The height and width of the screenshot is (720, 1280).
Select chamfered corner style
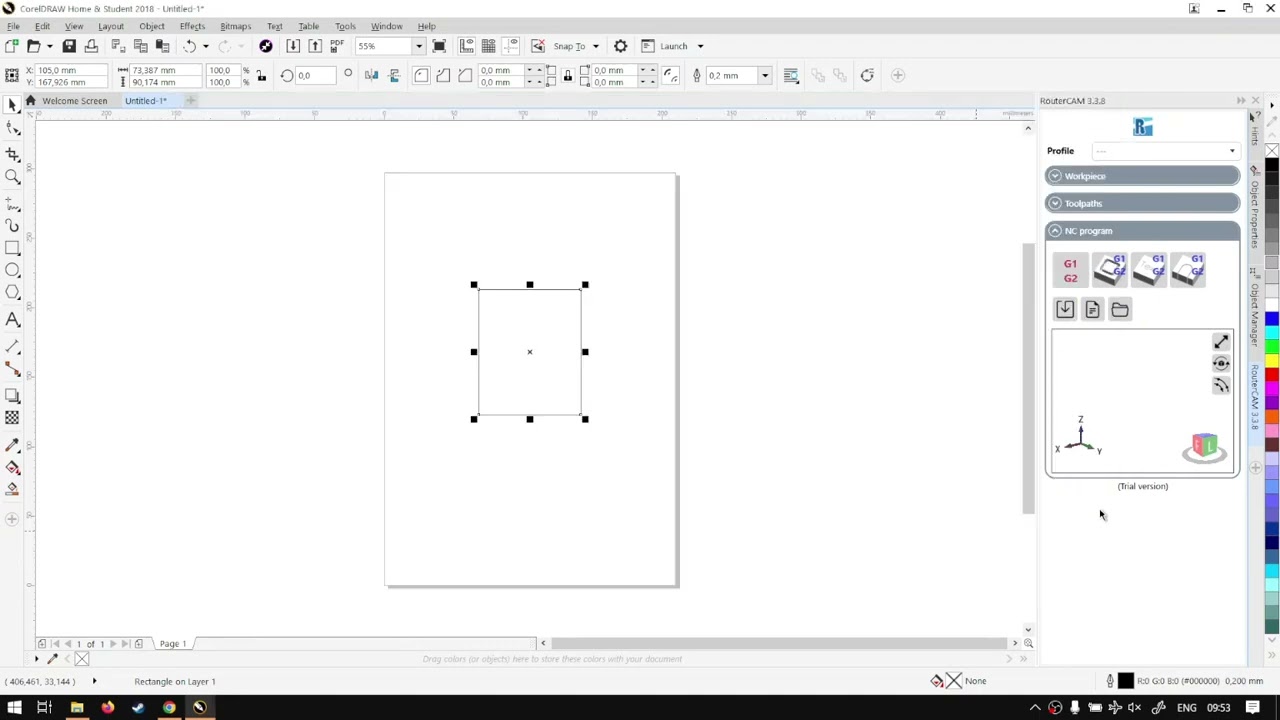point(465,76)
